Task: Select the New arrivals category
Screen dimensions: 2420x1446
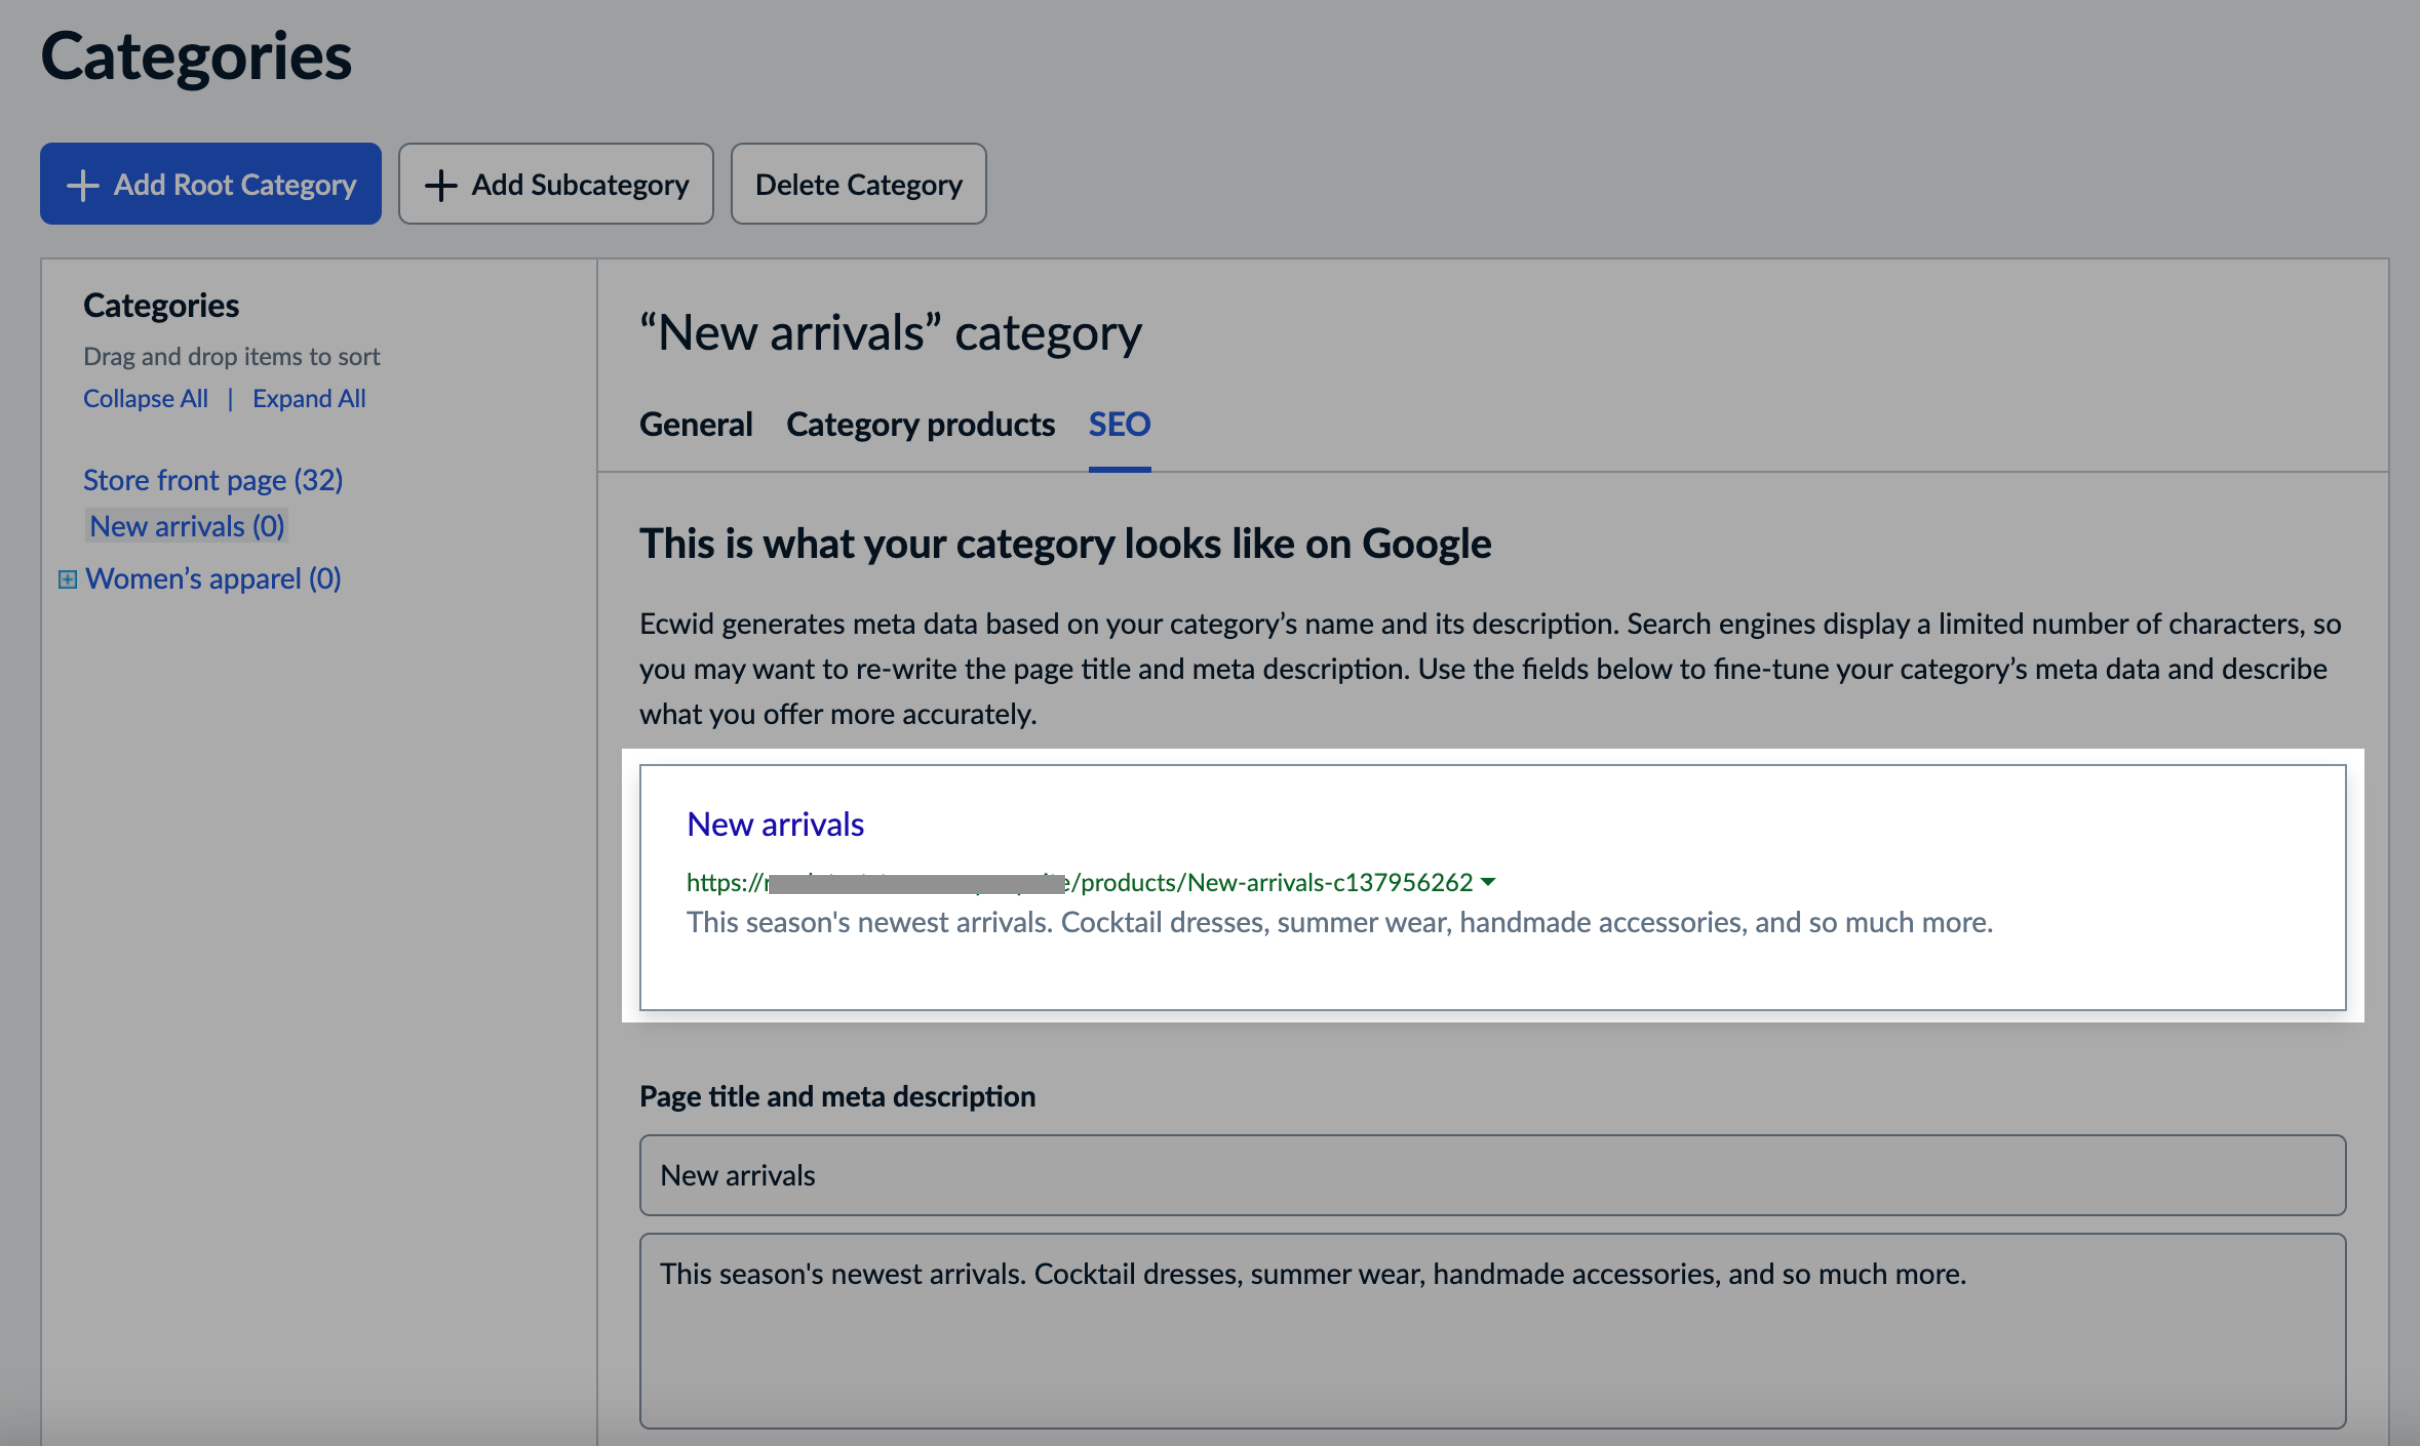Action: pos(186,526)
